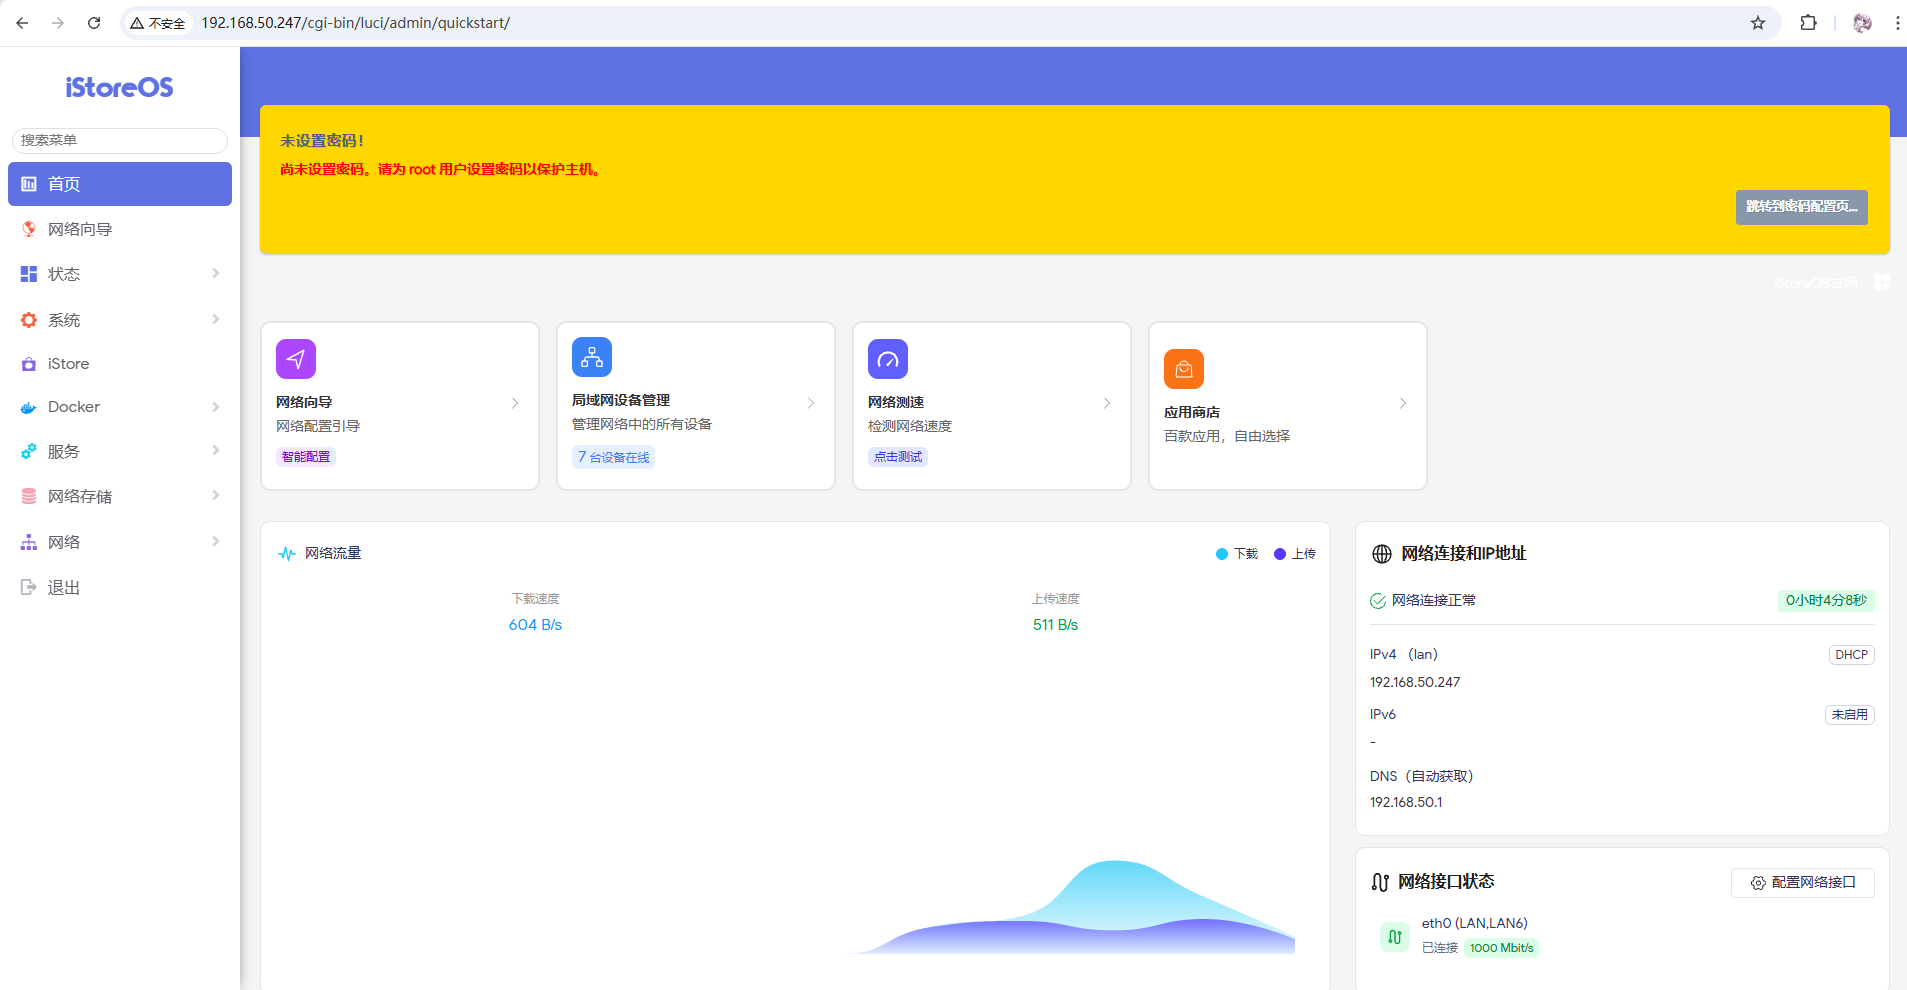Click the 跳转到密码配置页 button
The image size is (1907, 990).
1801,207
